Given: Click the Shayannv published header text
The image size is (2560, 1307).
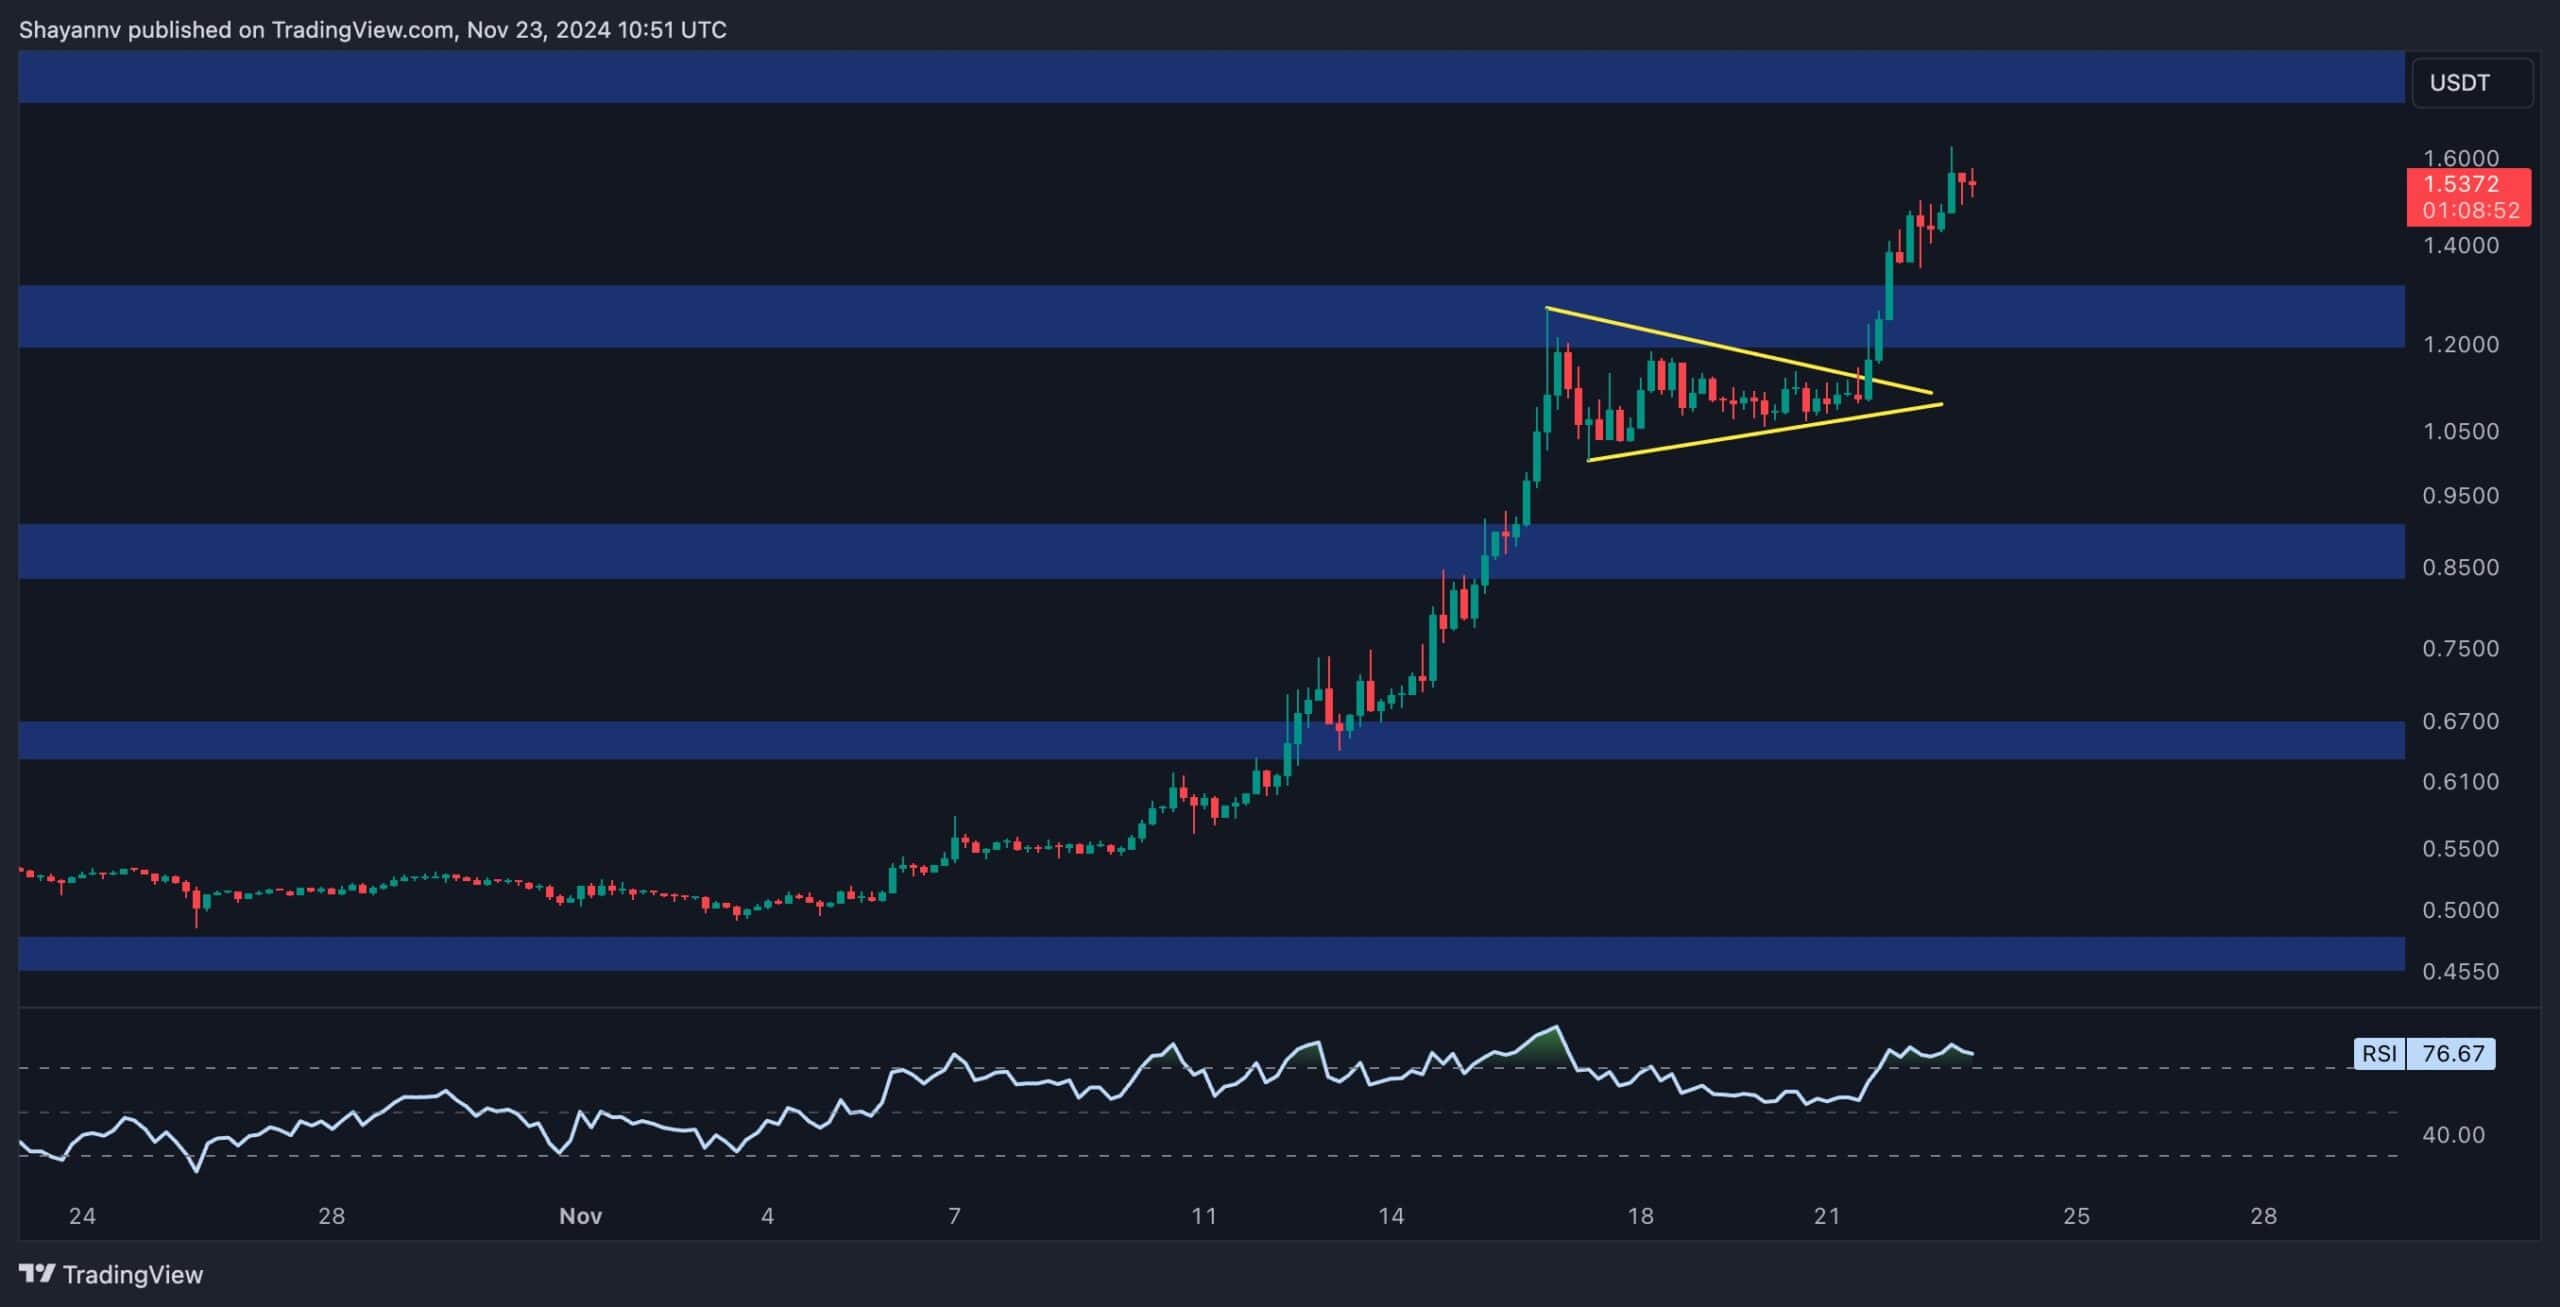Looking at the screenshot, I should point(372,30).
